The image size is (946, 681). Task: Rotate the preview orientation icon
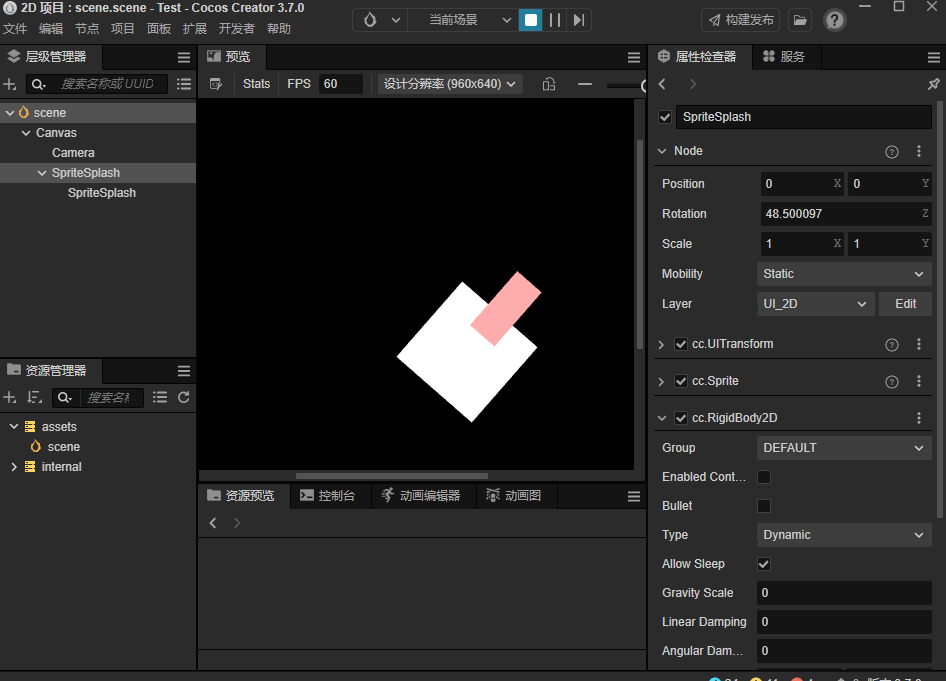[x=548, y=84]
